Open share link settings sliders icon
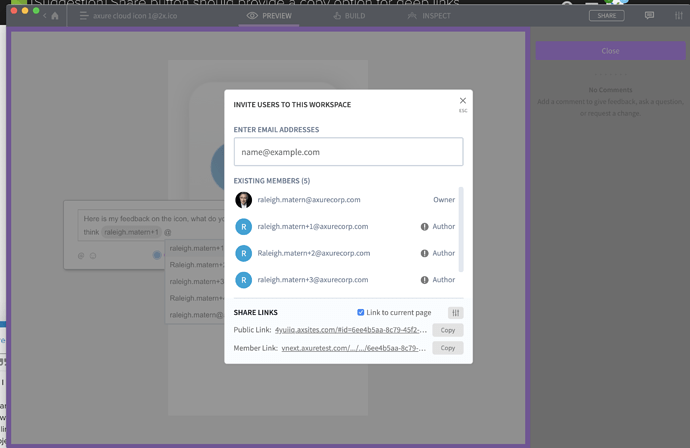Image resolution: width=690 pixels, height=448 pixels. tap(455, 313)
